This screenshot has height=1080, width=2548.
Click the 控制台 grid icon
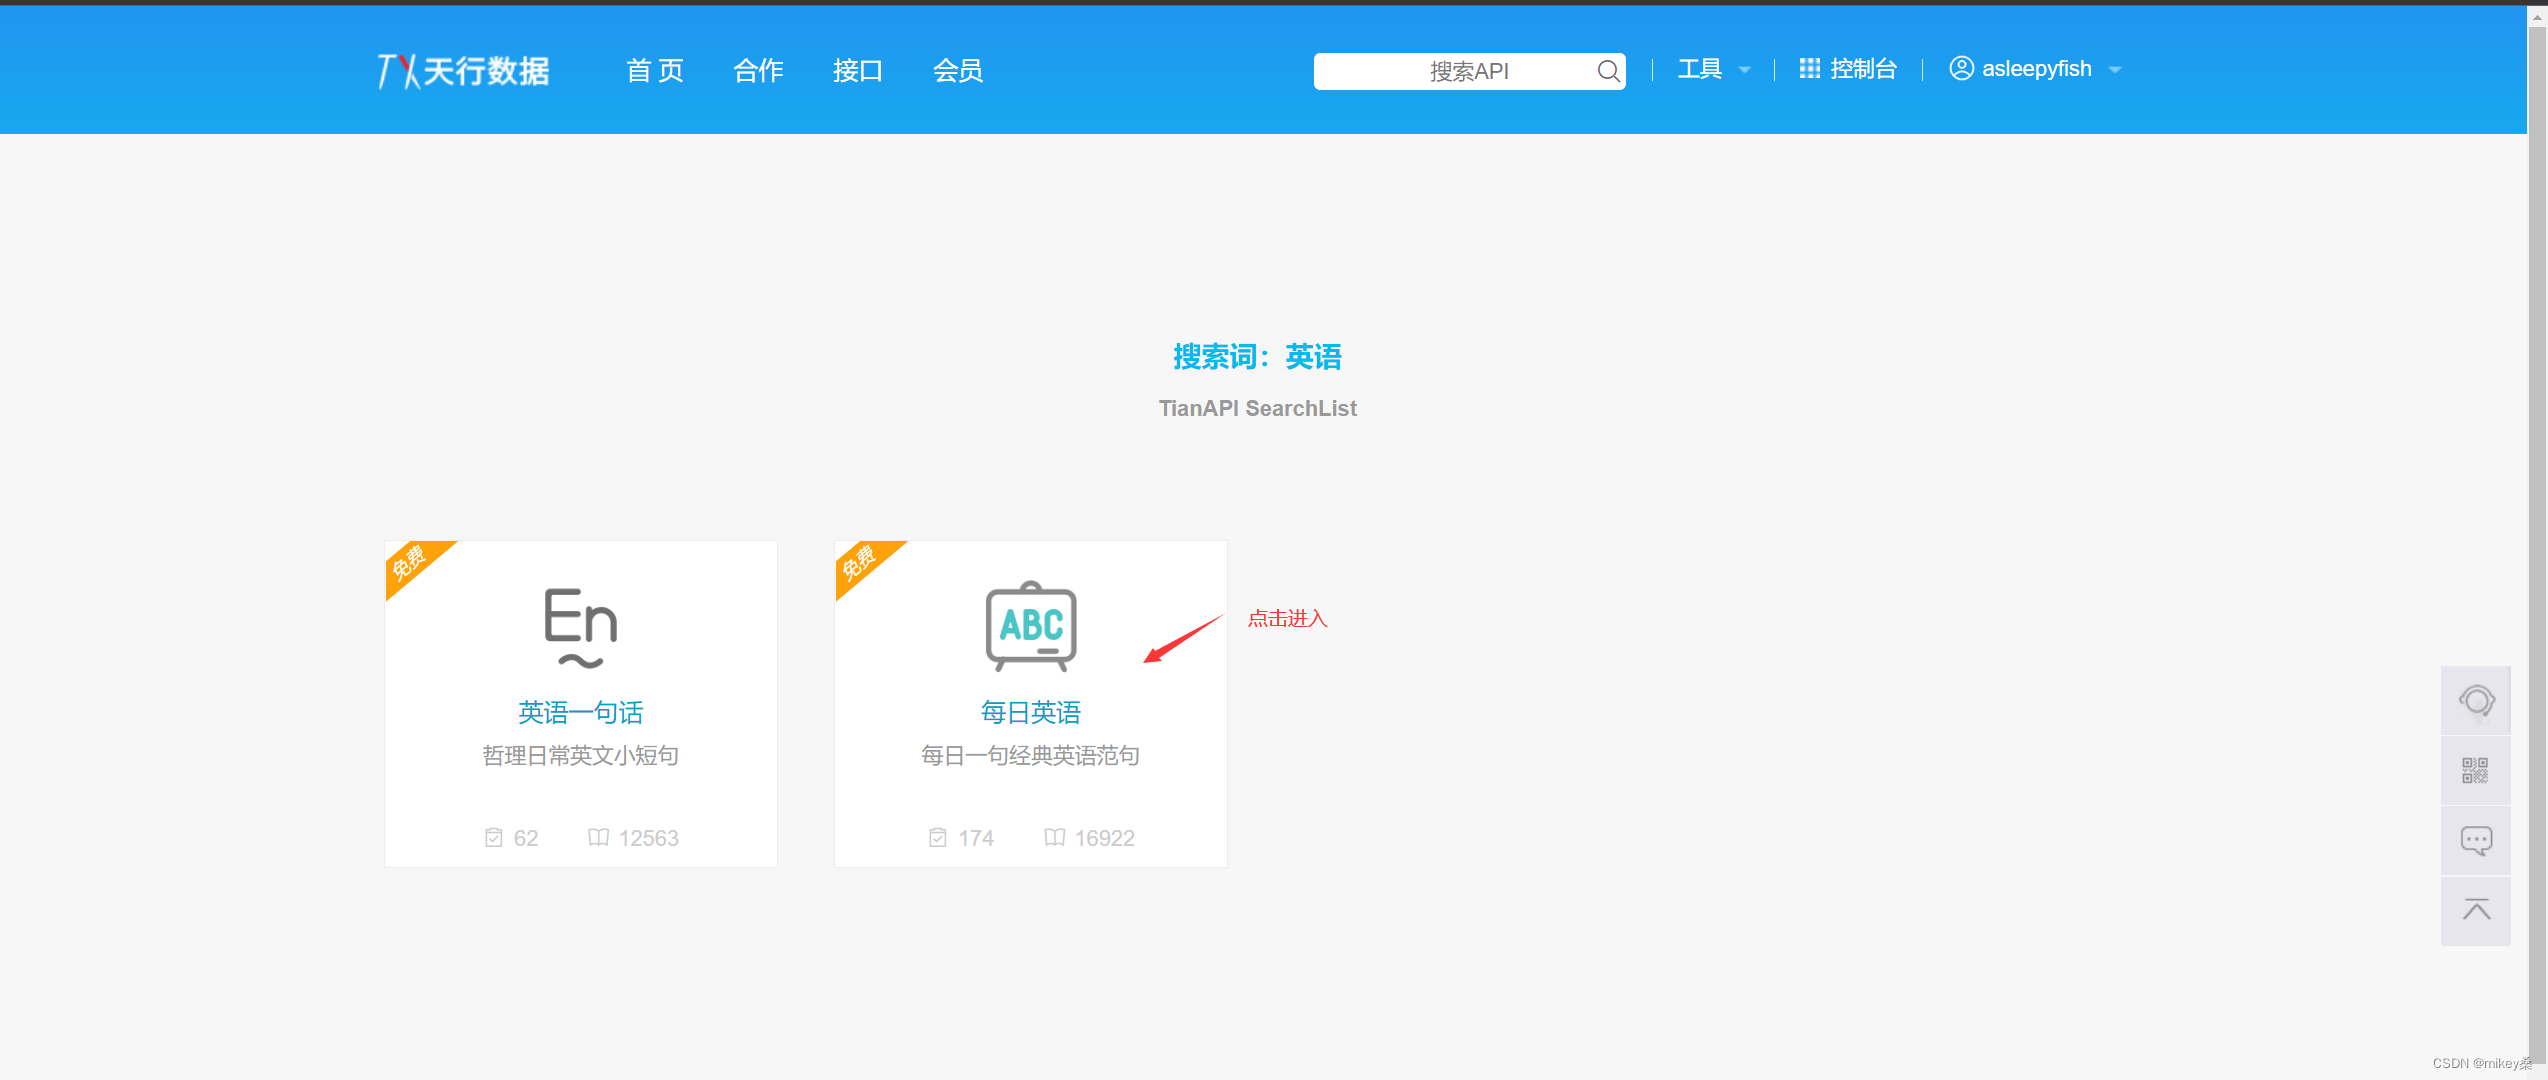point(1809,68)
